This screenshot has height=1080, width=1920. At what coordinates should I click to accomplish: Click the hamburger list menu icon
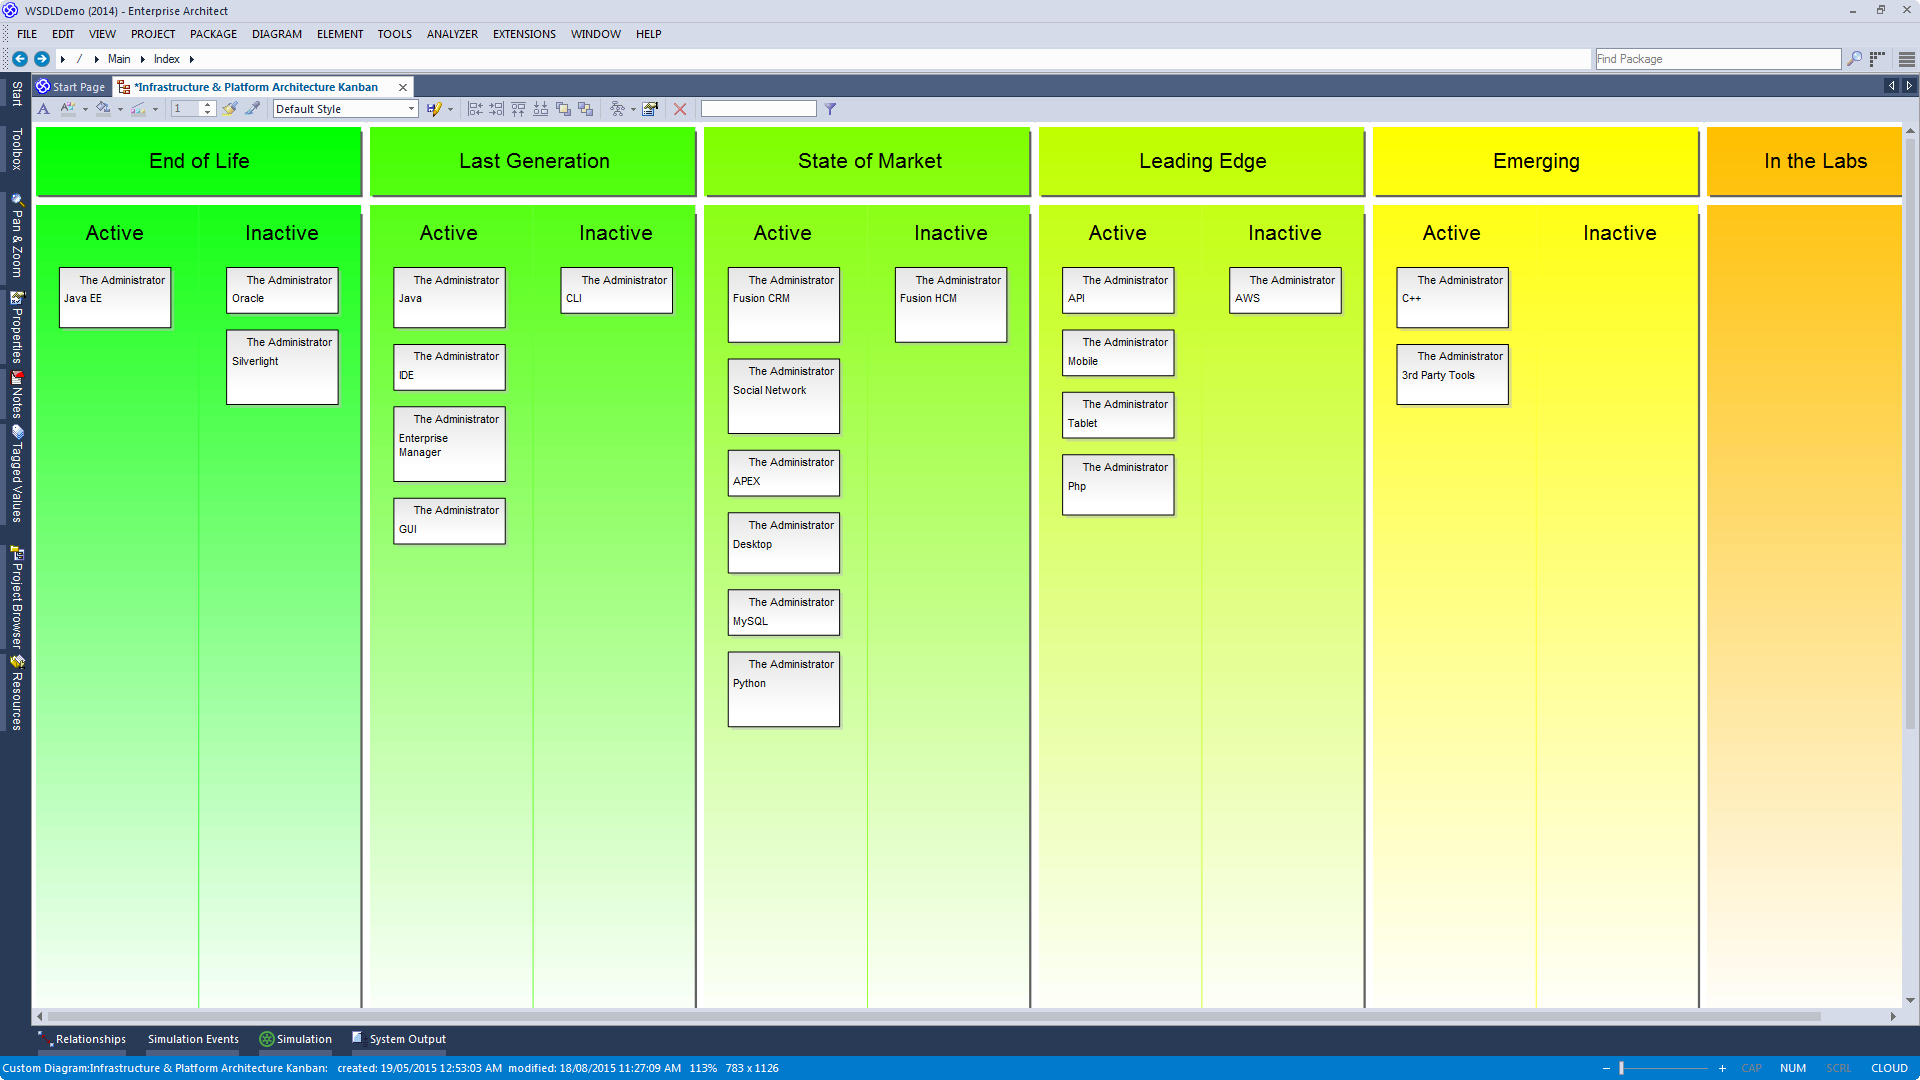[x=1907, y=59]
